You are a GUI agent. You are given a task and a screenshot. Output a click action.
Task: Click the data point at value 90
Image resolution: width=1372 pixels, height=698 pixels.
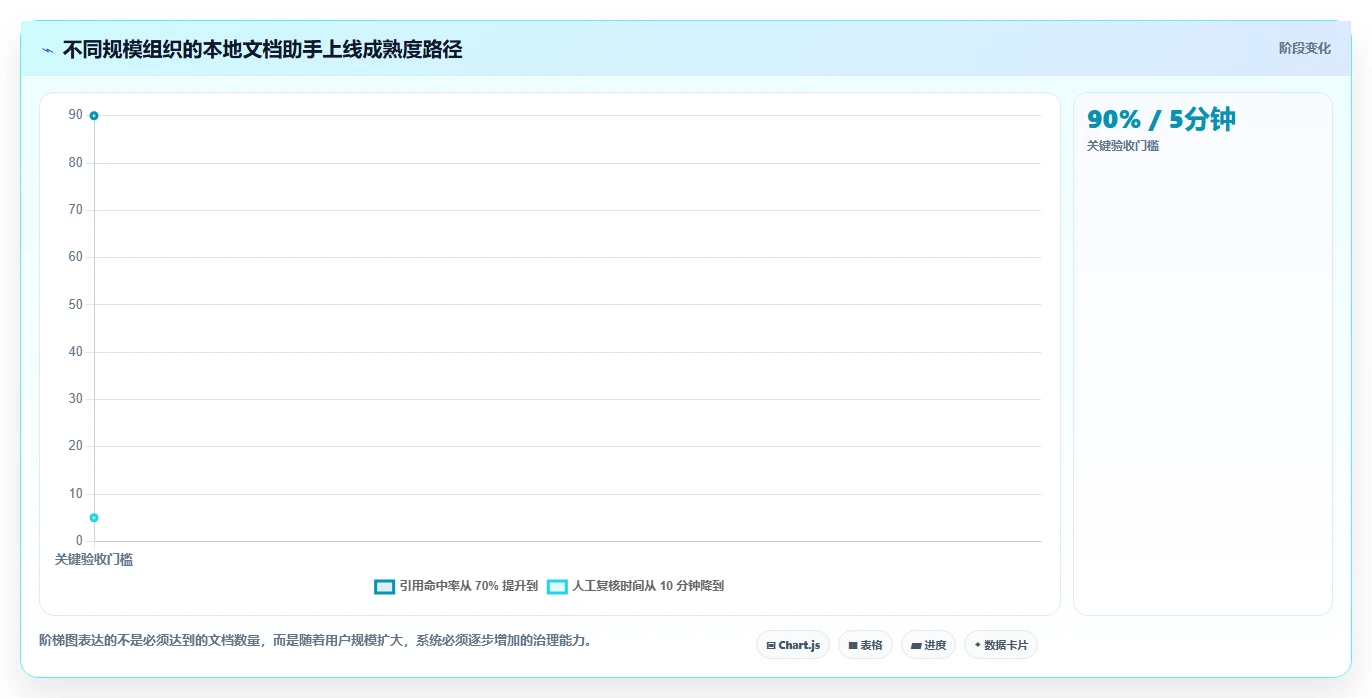pos(94,116)
